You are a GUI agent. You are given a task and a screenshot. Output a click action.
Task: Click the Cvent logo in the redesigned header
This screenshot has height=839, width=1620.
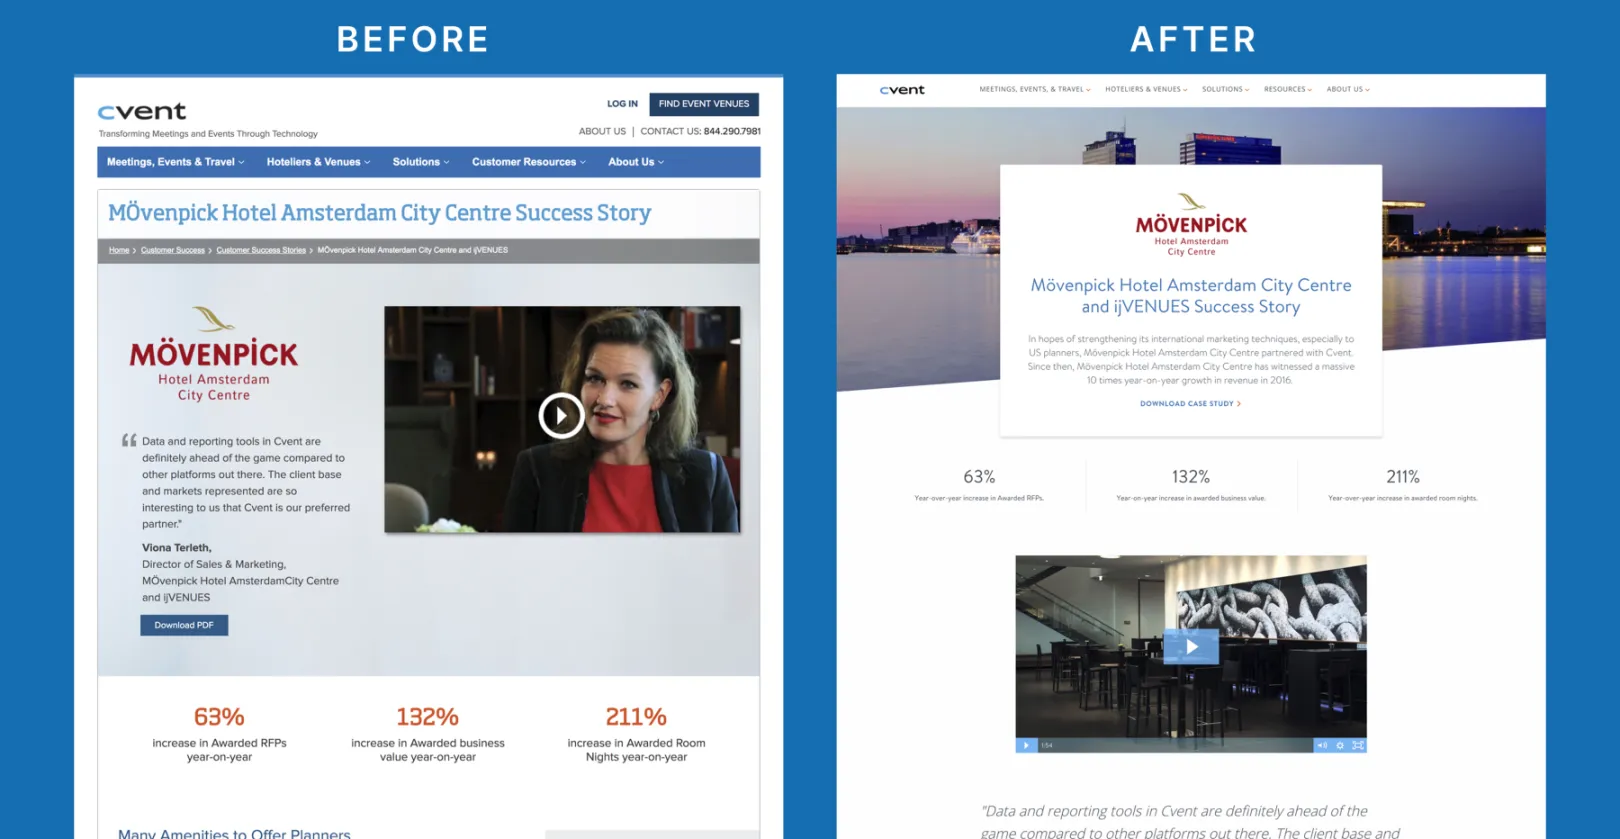902,90
